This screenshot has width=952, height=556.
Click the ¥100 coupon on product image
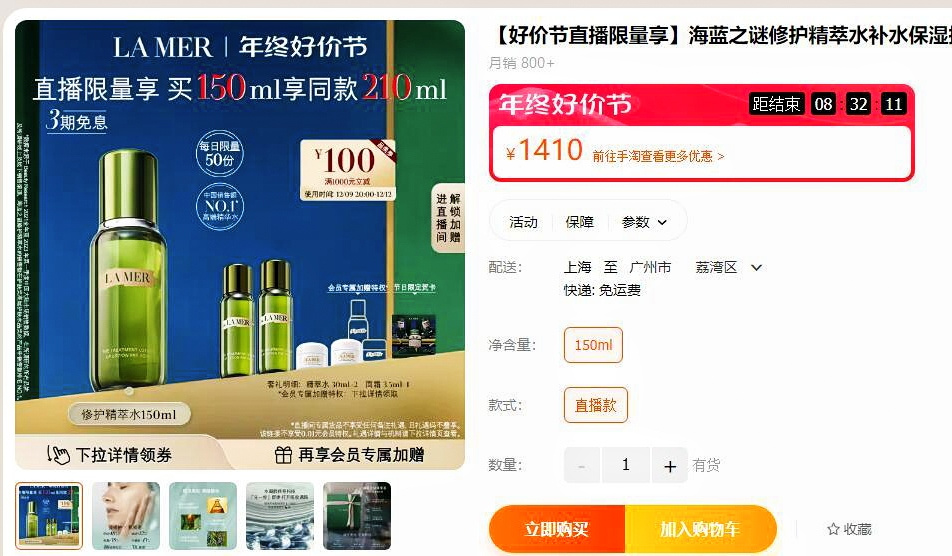[x=348, y=171]
